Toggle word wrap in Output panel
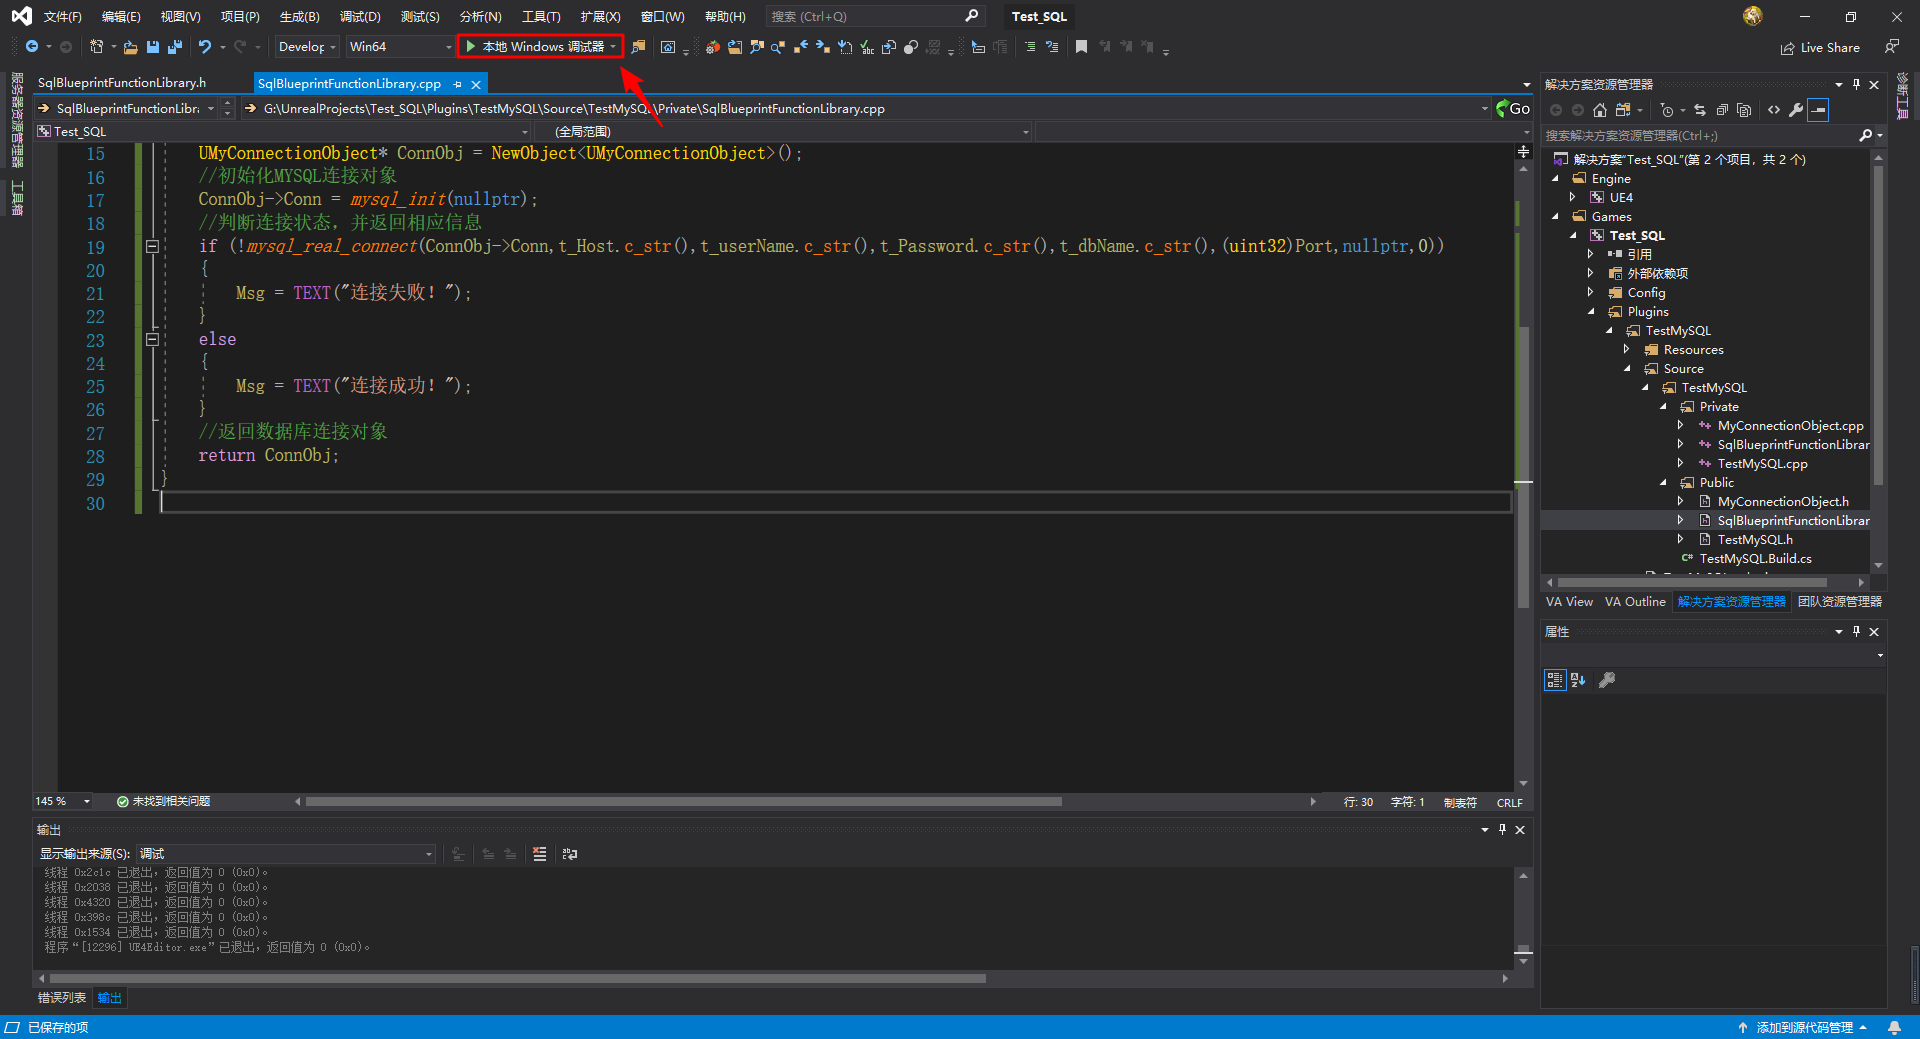This screenshot has height=1039, width=1920. tap(569, 853)
